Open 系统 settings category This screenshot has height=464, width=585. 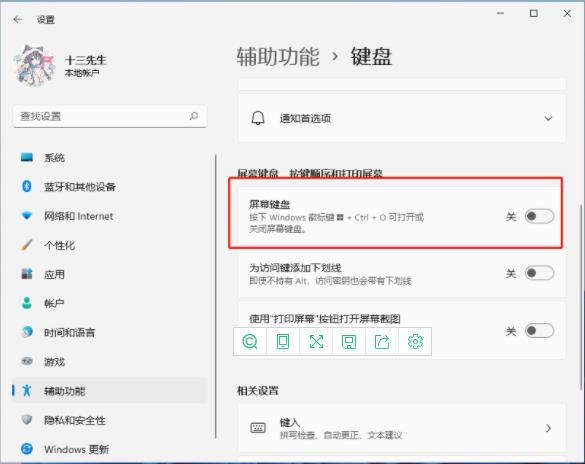[x=110, y=158]
